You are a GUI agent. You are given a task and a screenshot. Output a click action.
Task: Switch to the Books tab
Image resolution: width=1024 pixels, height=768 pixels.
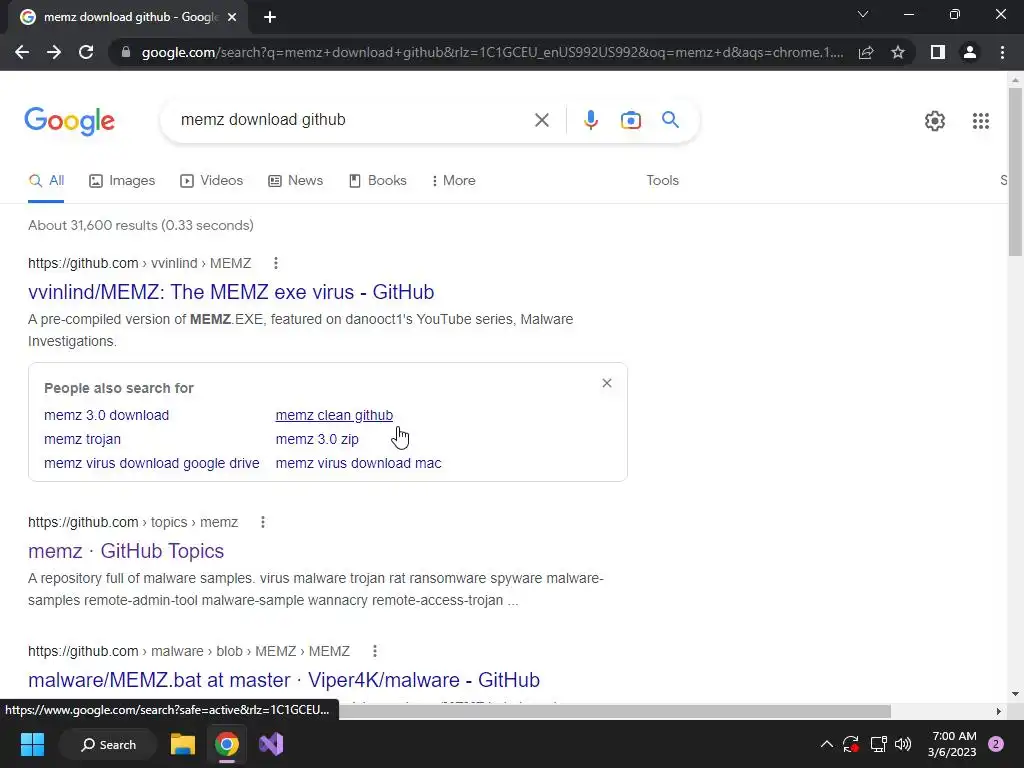tap(377, 181)
